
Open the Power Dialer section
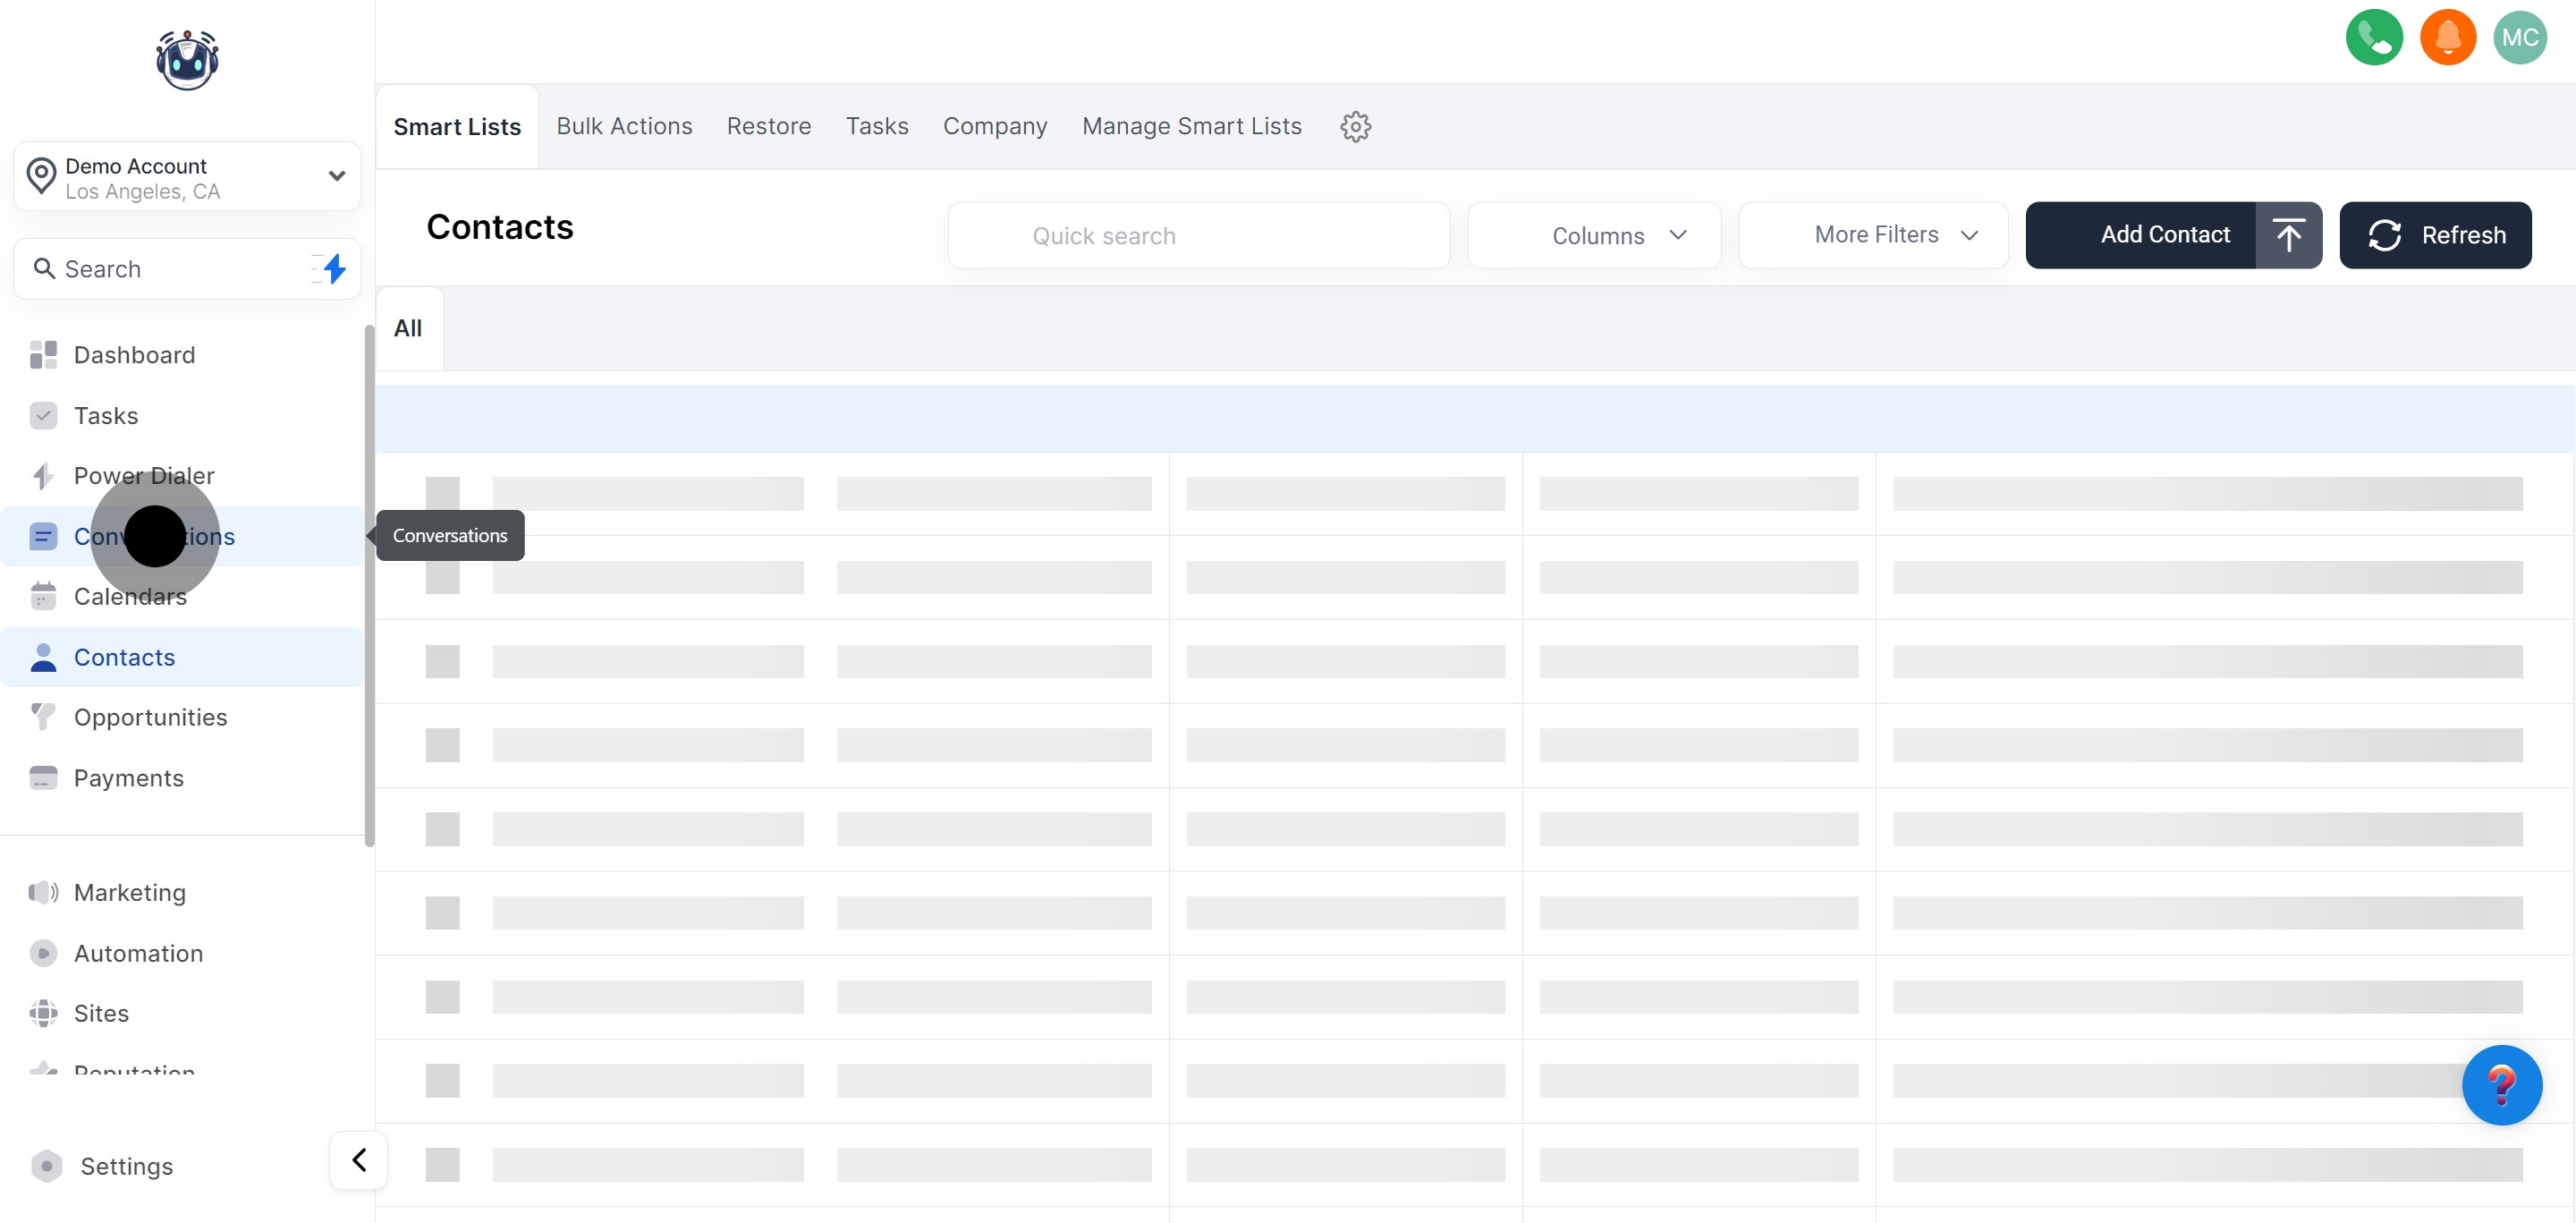pos(144,476)
